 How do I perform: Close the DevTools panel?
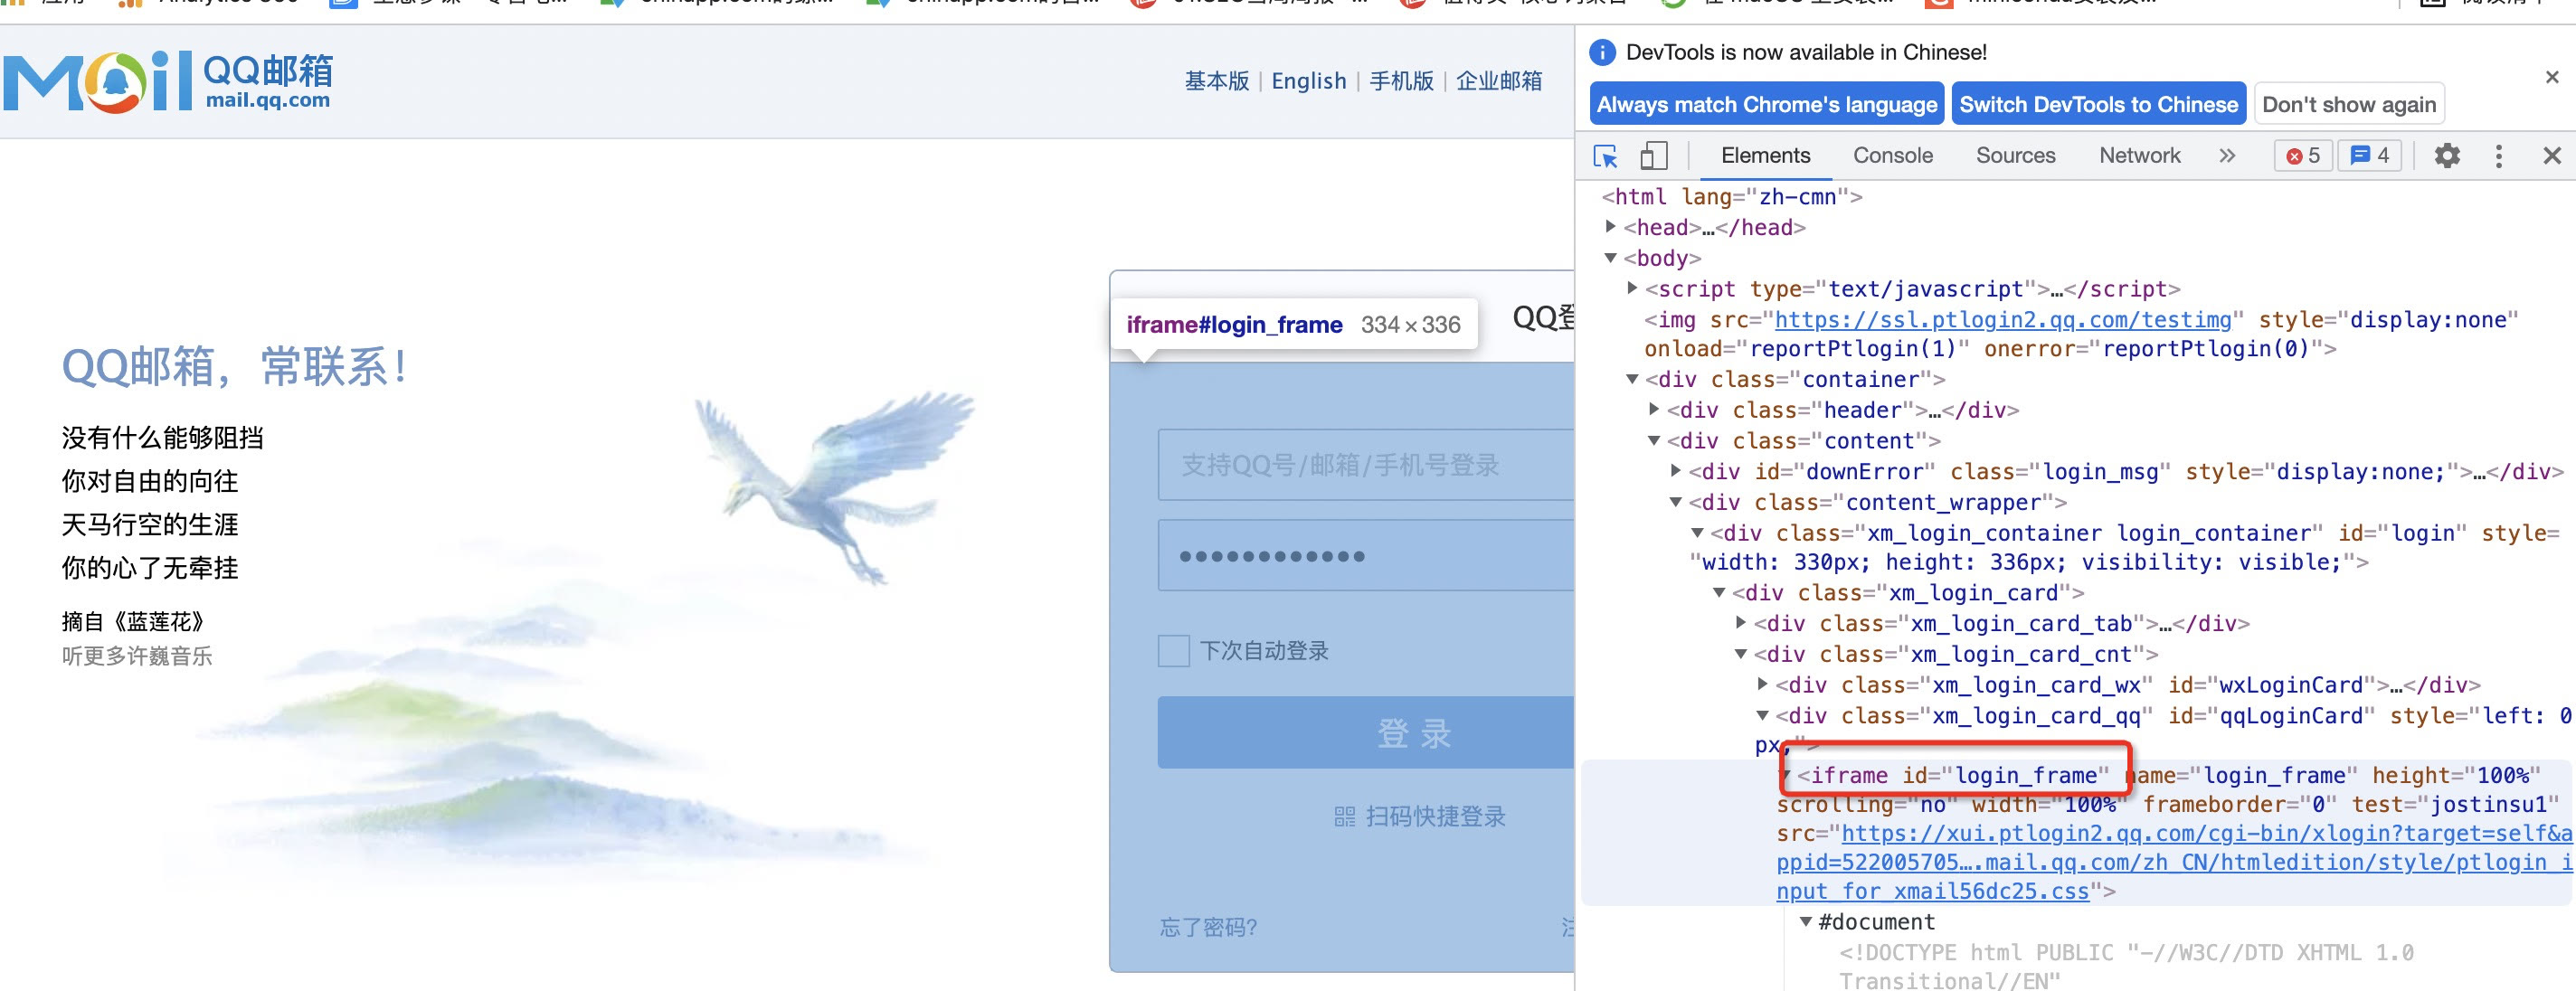coord(2551,156)
